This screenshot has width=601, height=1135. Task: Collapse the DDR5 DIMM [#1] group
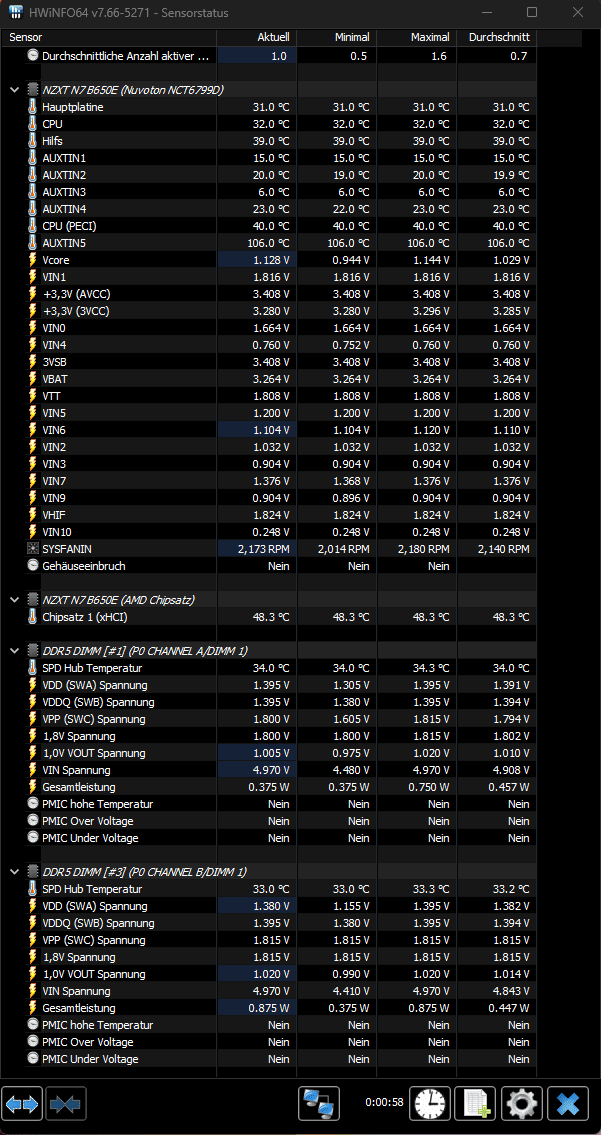(14, 651)
